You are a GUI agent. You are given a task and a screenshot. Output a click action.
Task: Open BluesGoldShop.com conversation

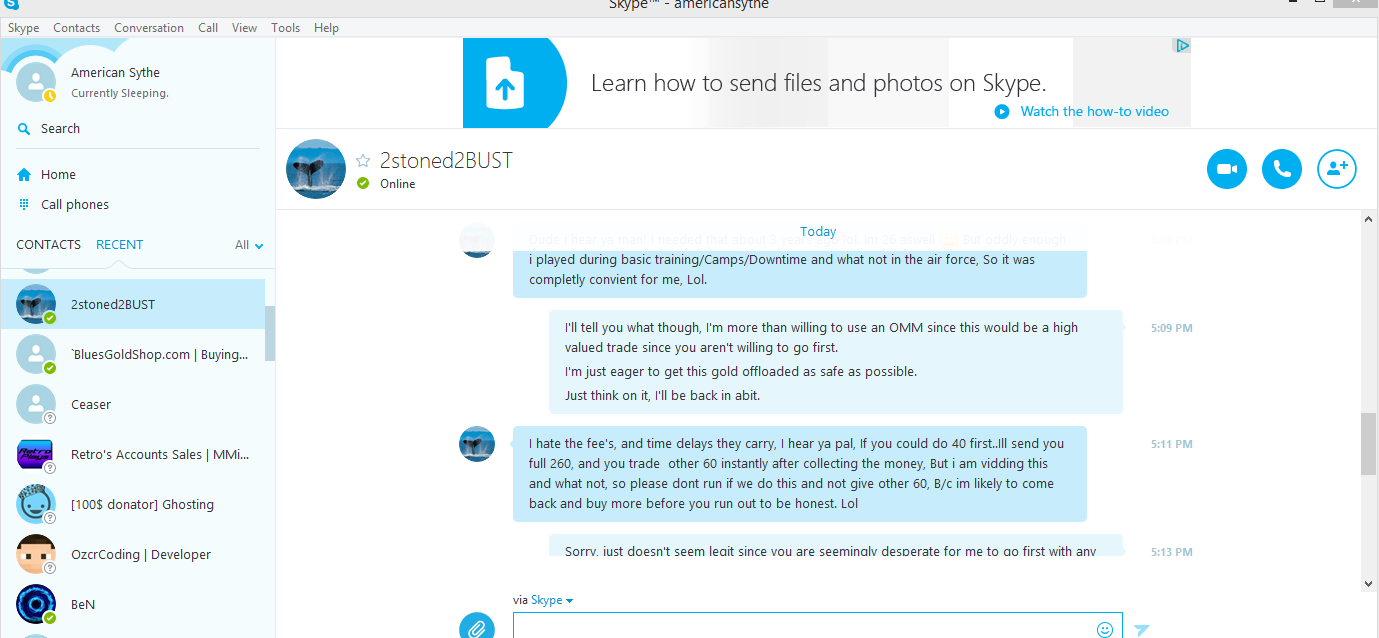click(133, 354)
